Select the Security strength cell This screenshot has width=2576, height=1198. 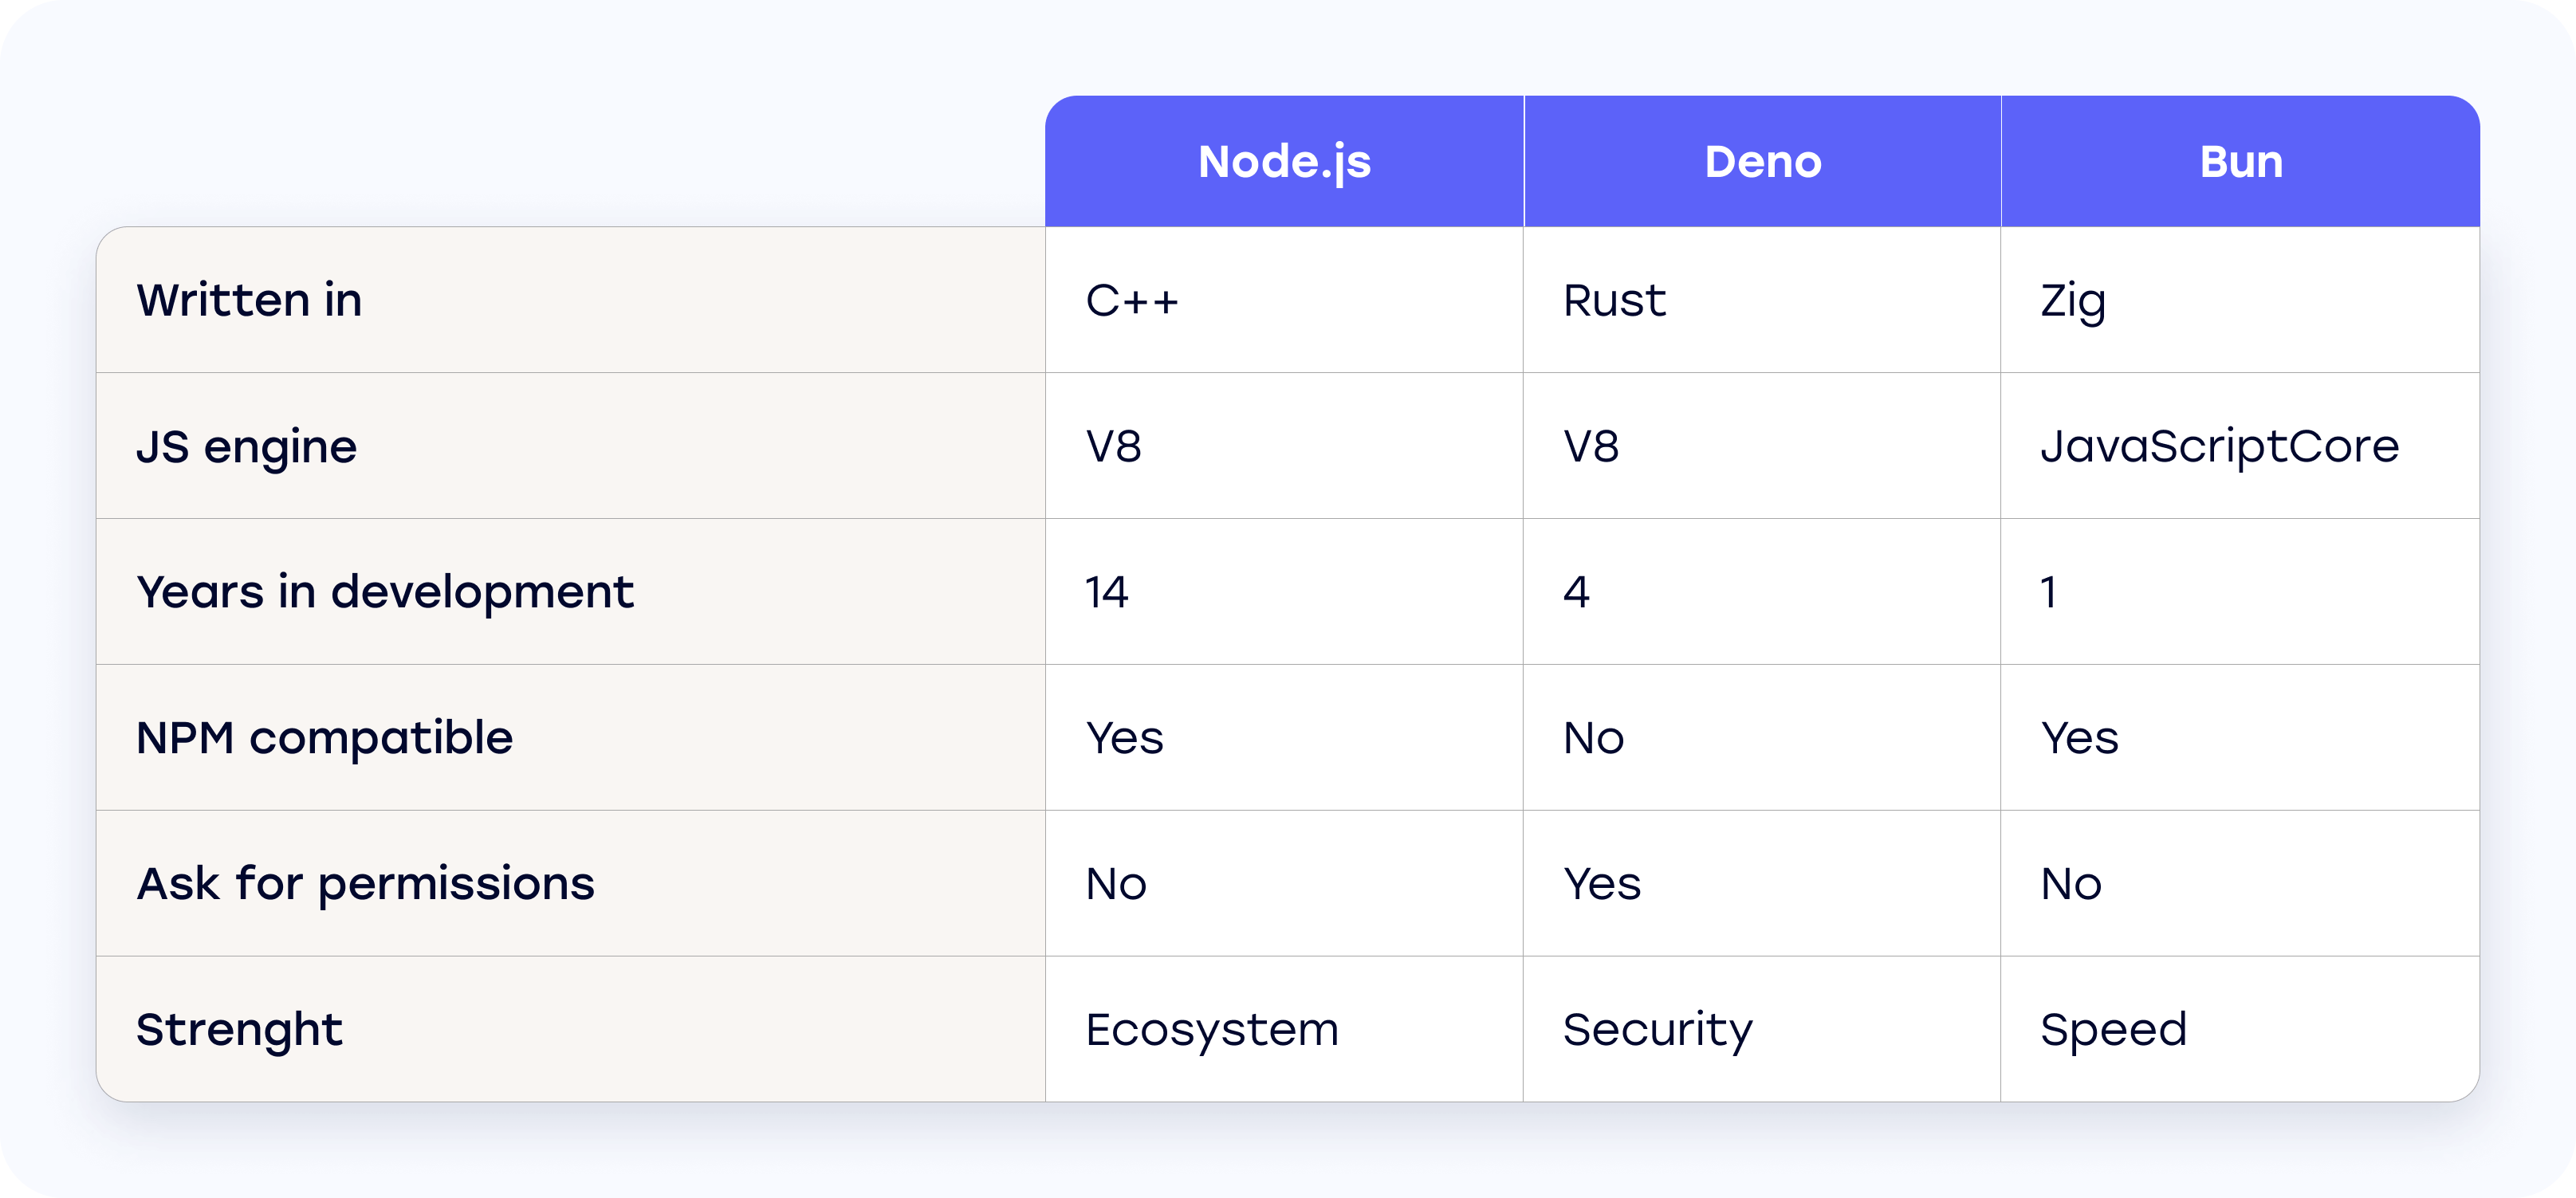1657,1028
